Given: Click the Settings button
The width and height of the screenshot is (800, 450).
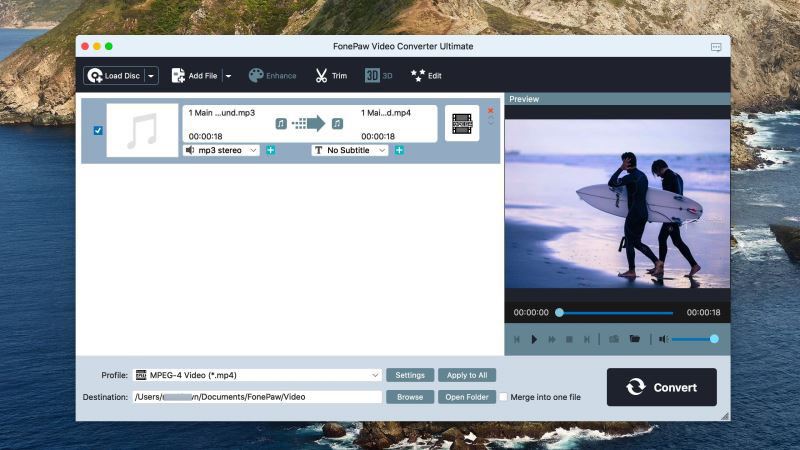Looking at the screenshot, I should coord(410,375).
